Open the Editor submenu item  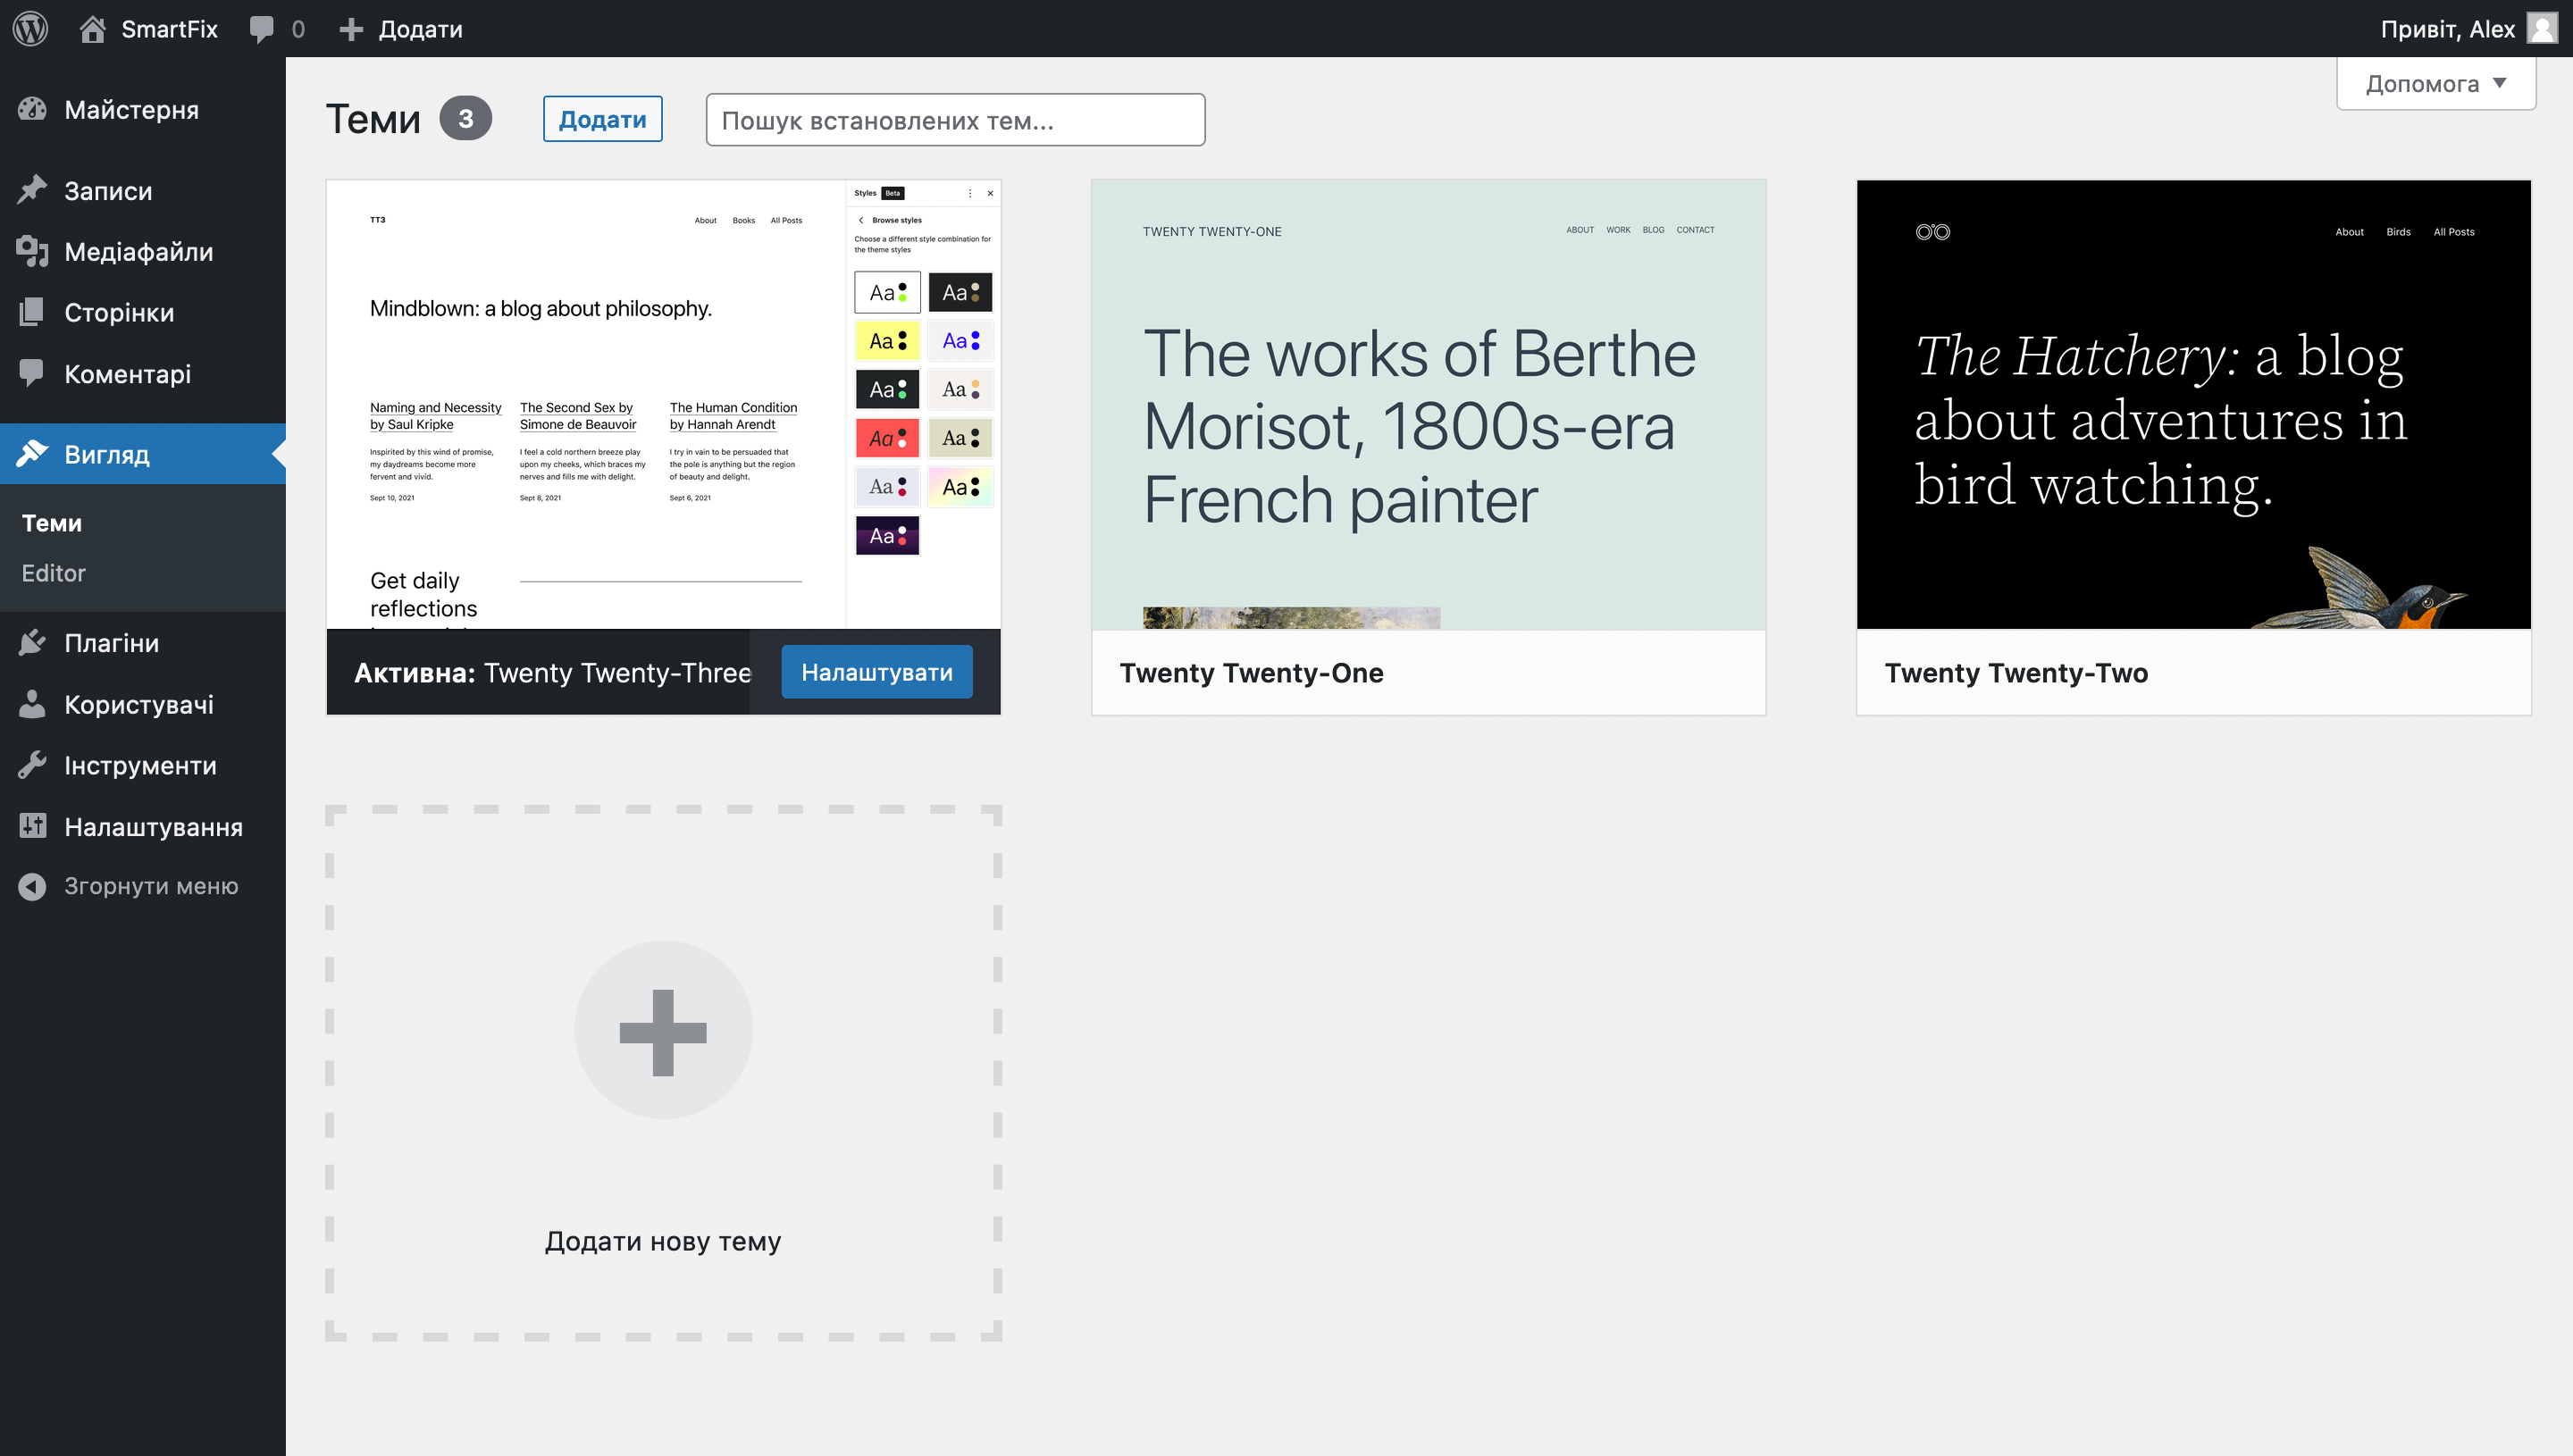coord(54,573)
